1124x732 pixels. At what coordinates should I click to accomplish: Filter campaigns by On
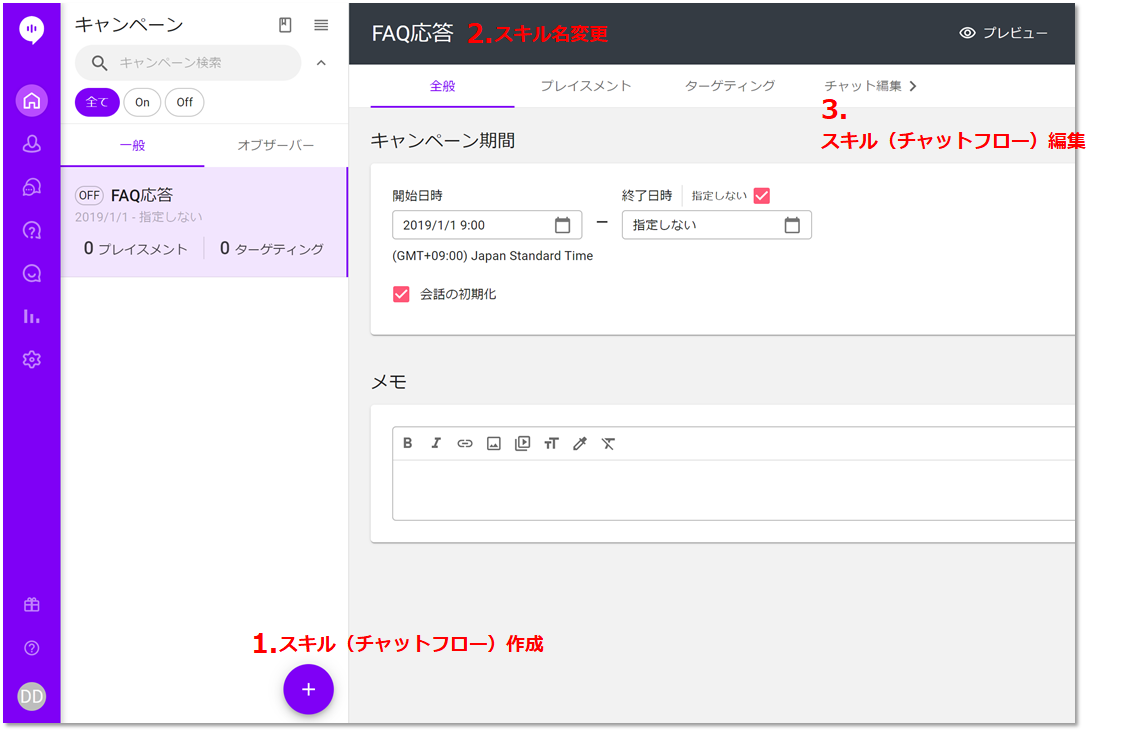142,103
